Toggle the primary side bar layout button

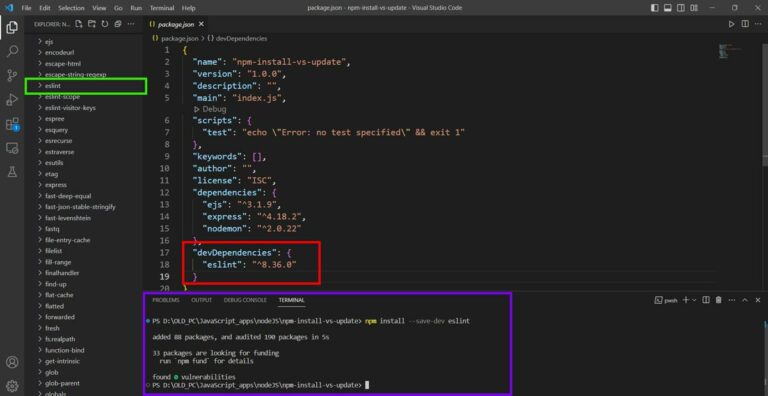pos(655,8)
